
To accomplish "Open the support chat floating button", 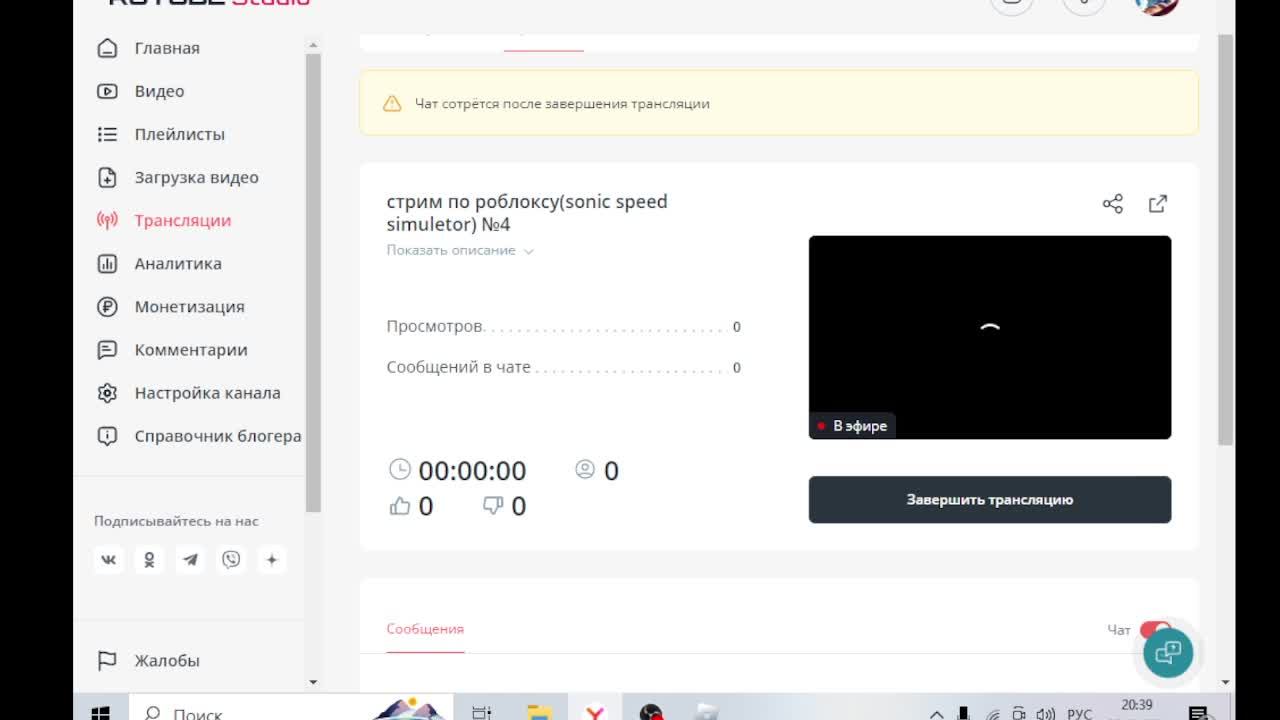I will 1168,653.
